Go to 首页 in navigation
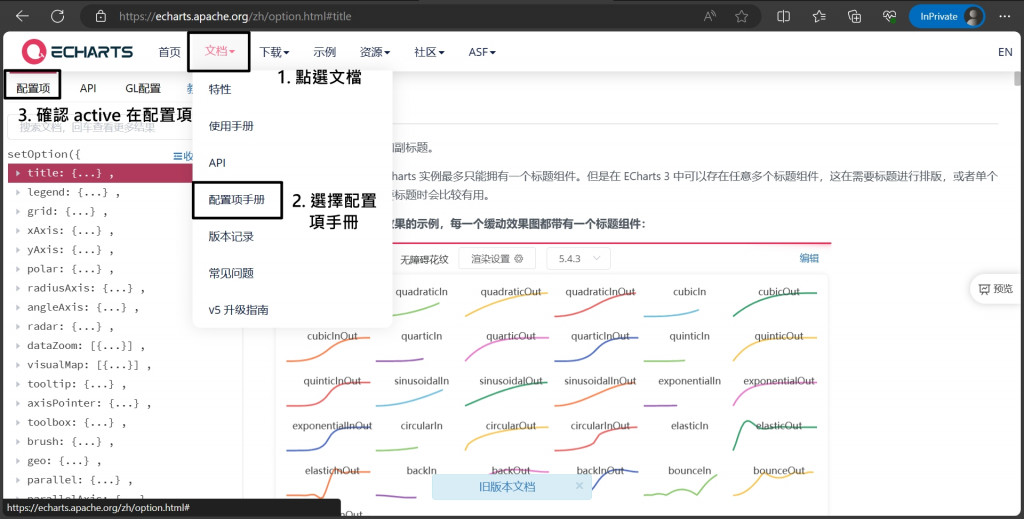The width and height of the screenshot is (1024, 519). [x=169, y=52]
